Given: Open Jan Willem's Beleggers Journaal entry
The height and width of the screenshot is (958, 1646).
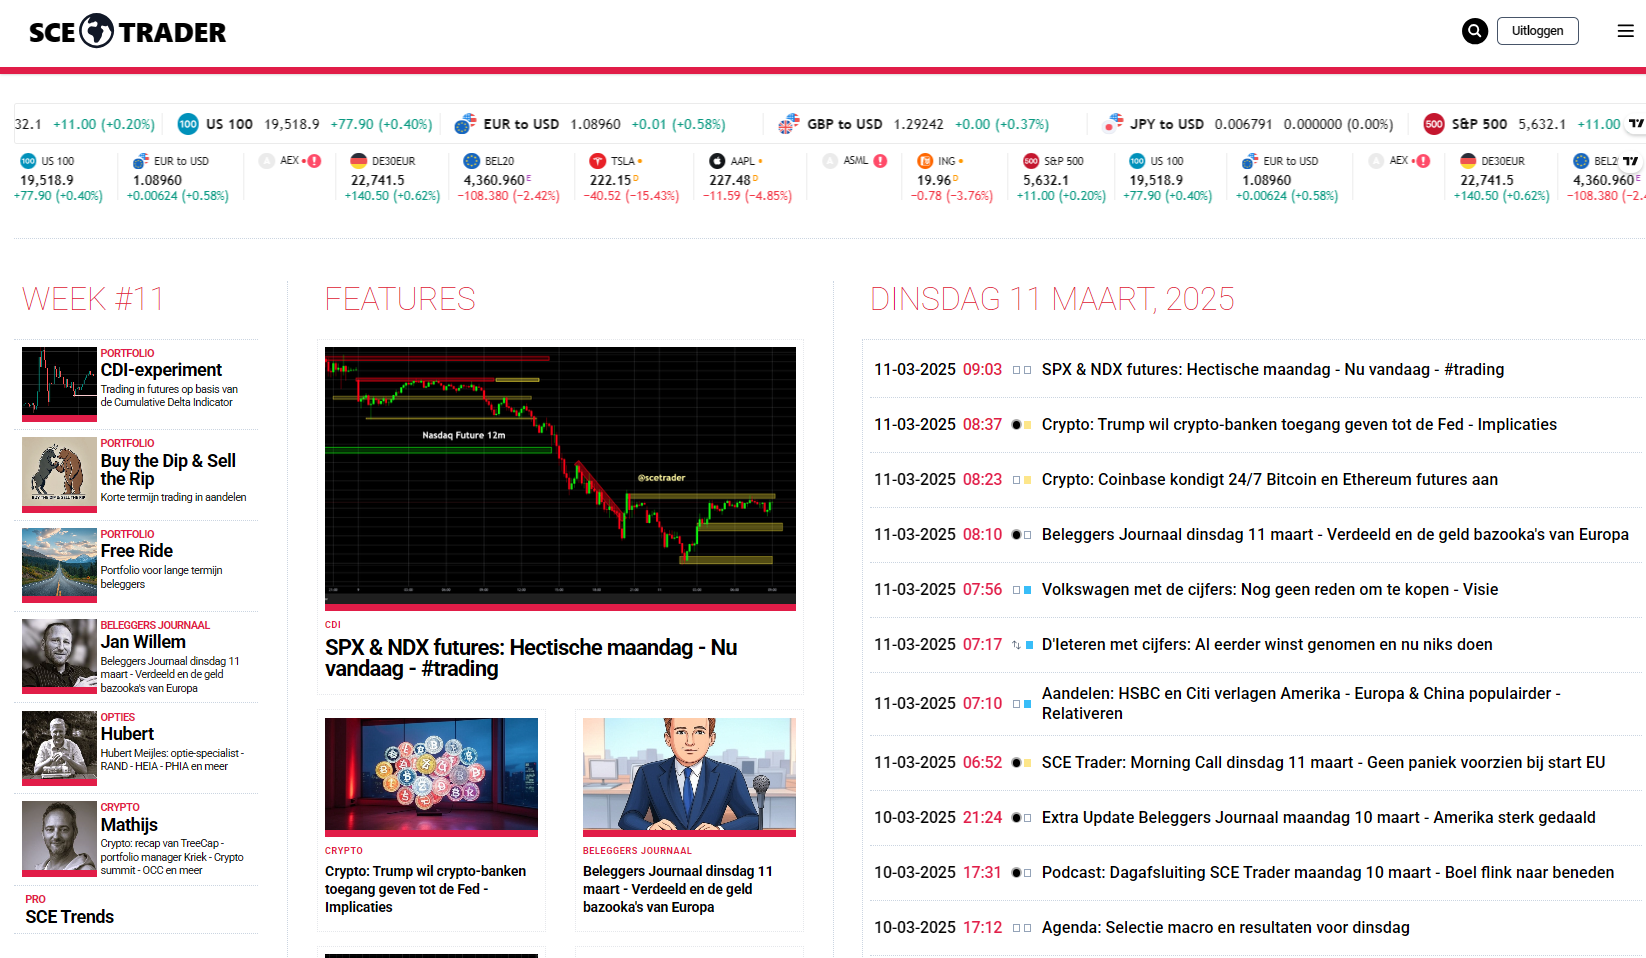Looking at the screenshot, I should pyautogui.click(x=143, y=642).
